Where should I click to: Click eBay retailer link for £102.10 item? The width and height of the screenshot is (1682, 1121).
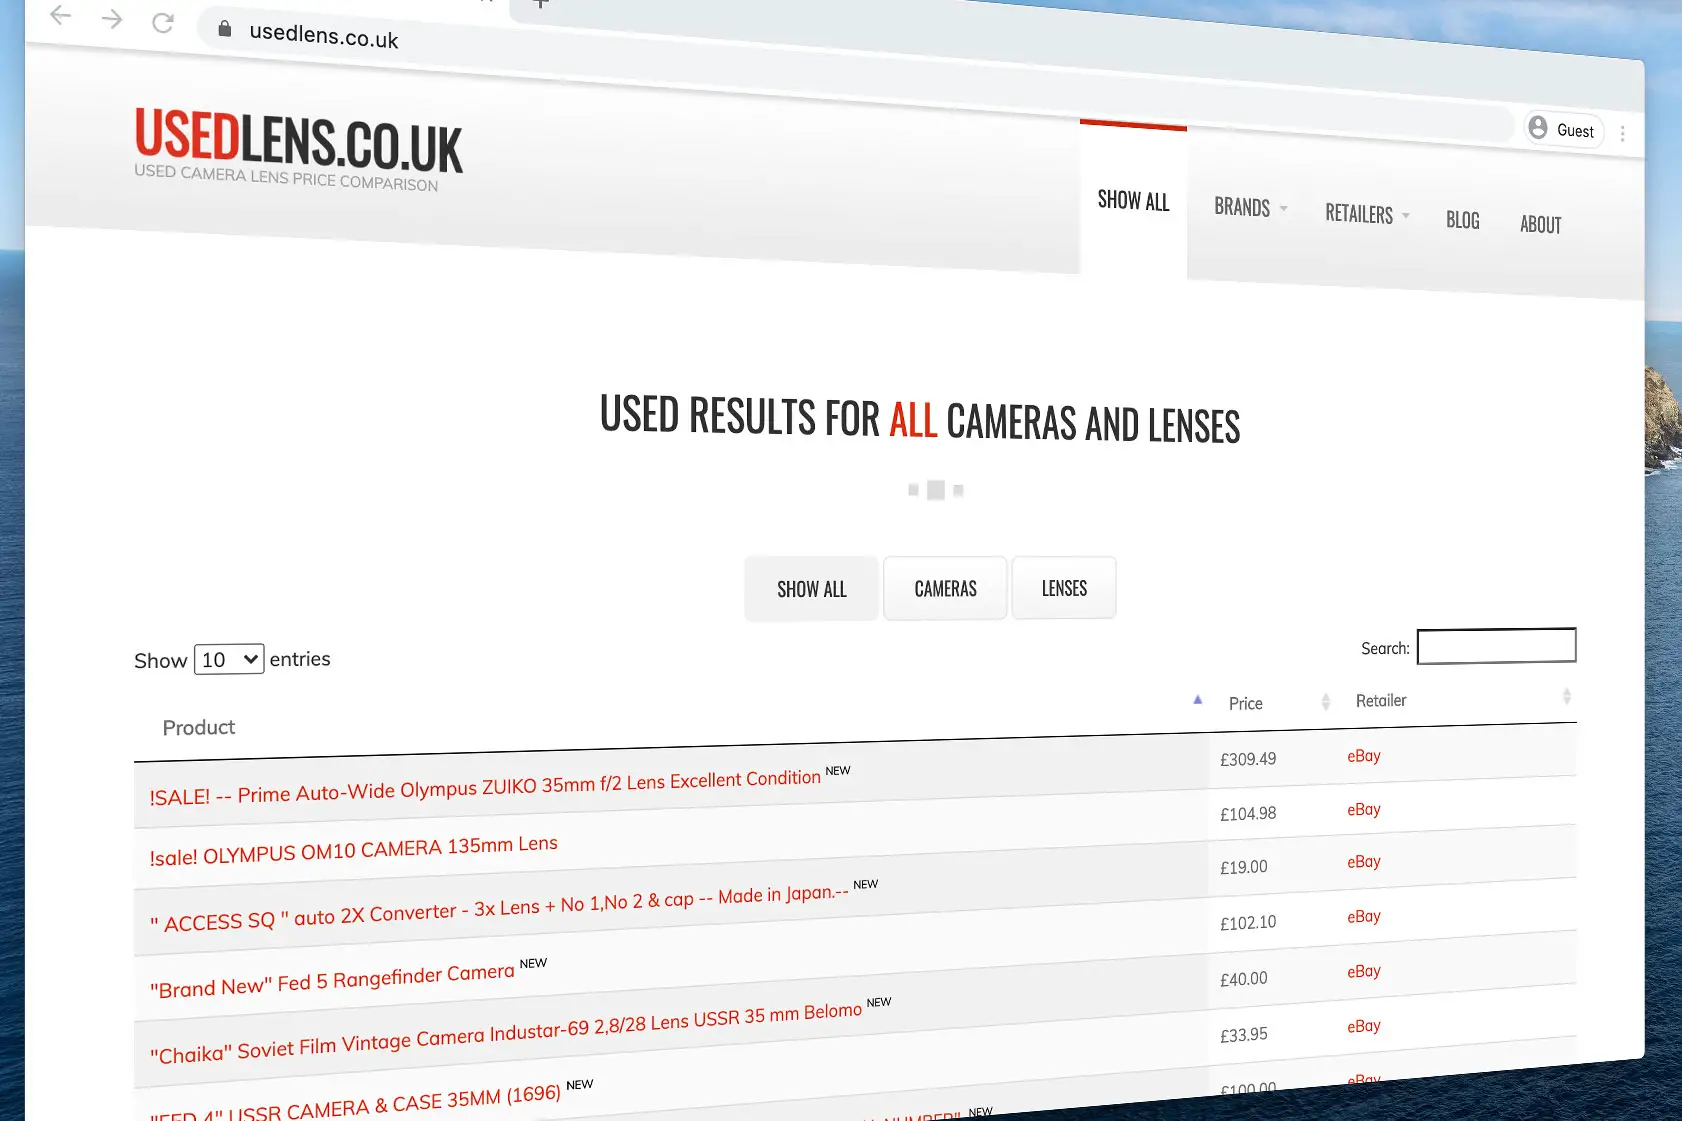point(1363,916)
